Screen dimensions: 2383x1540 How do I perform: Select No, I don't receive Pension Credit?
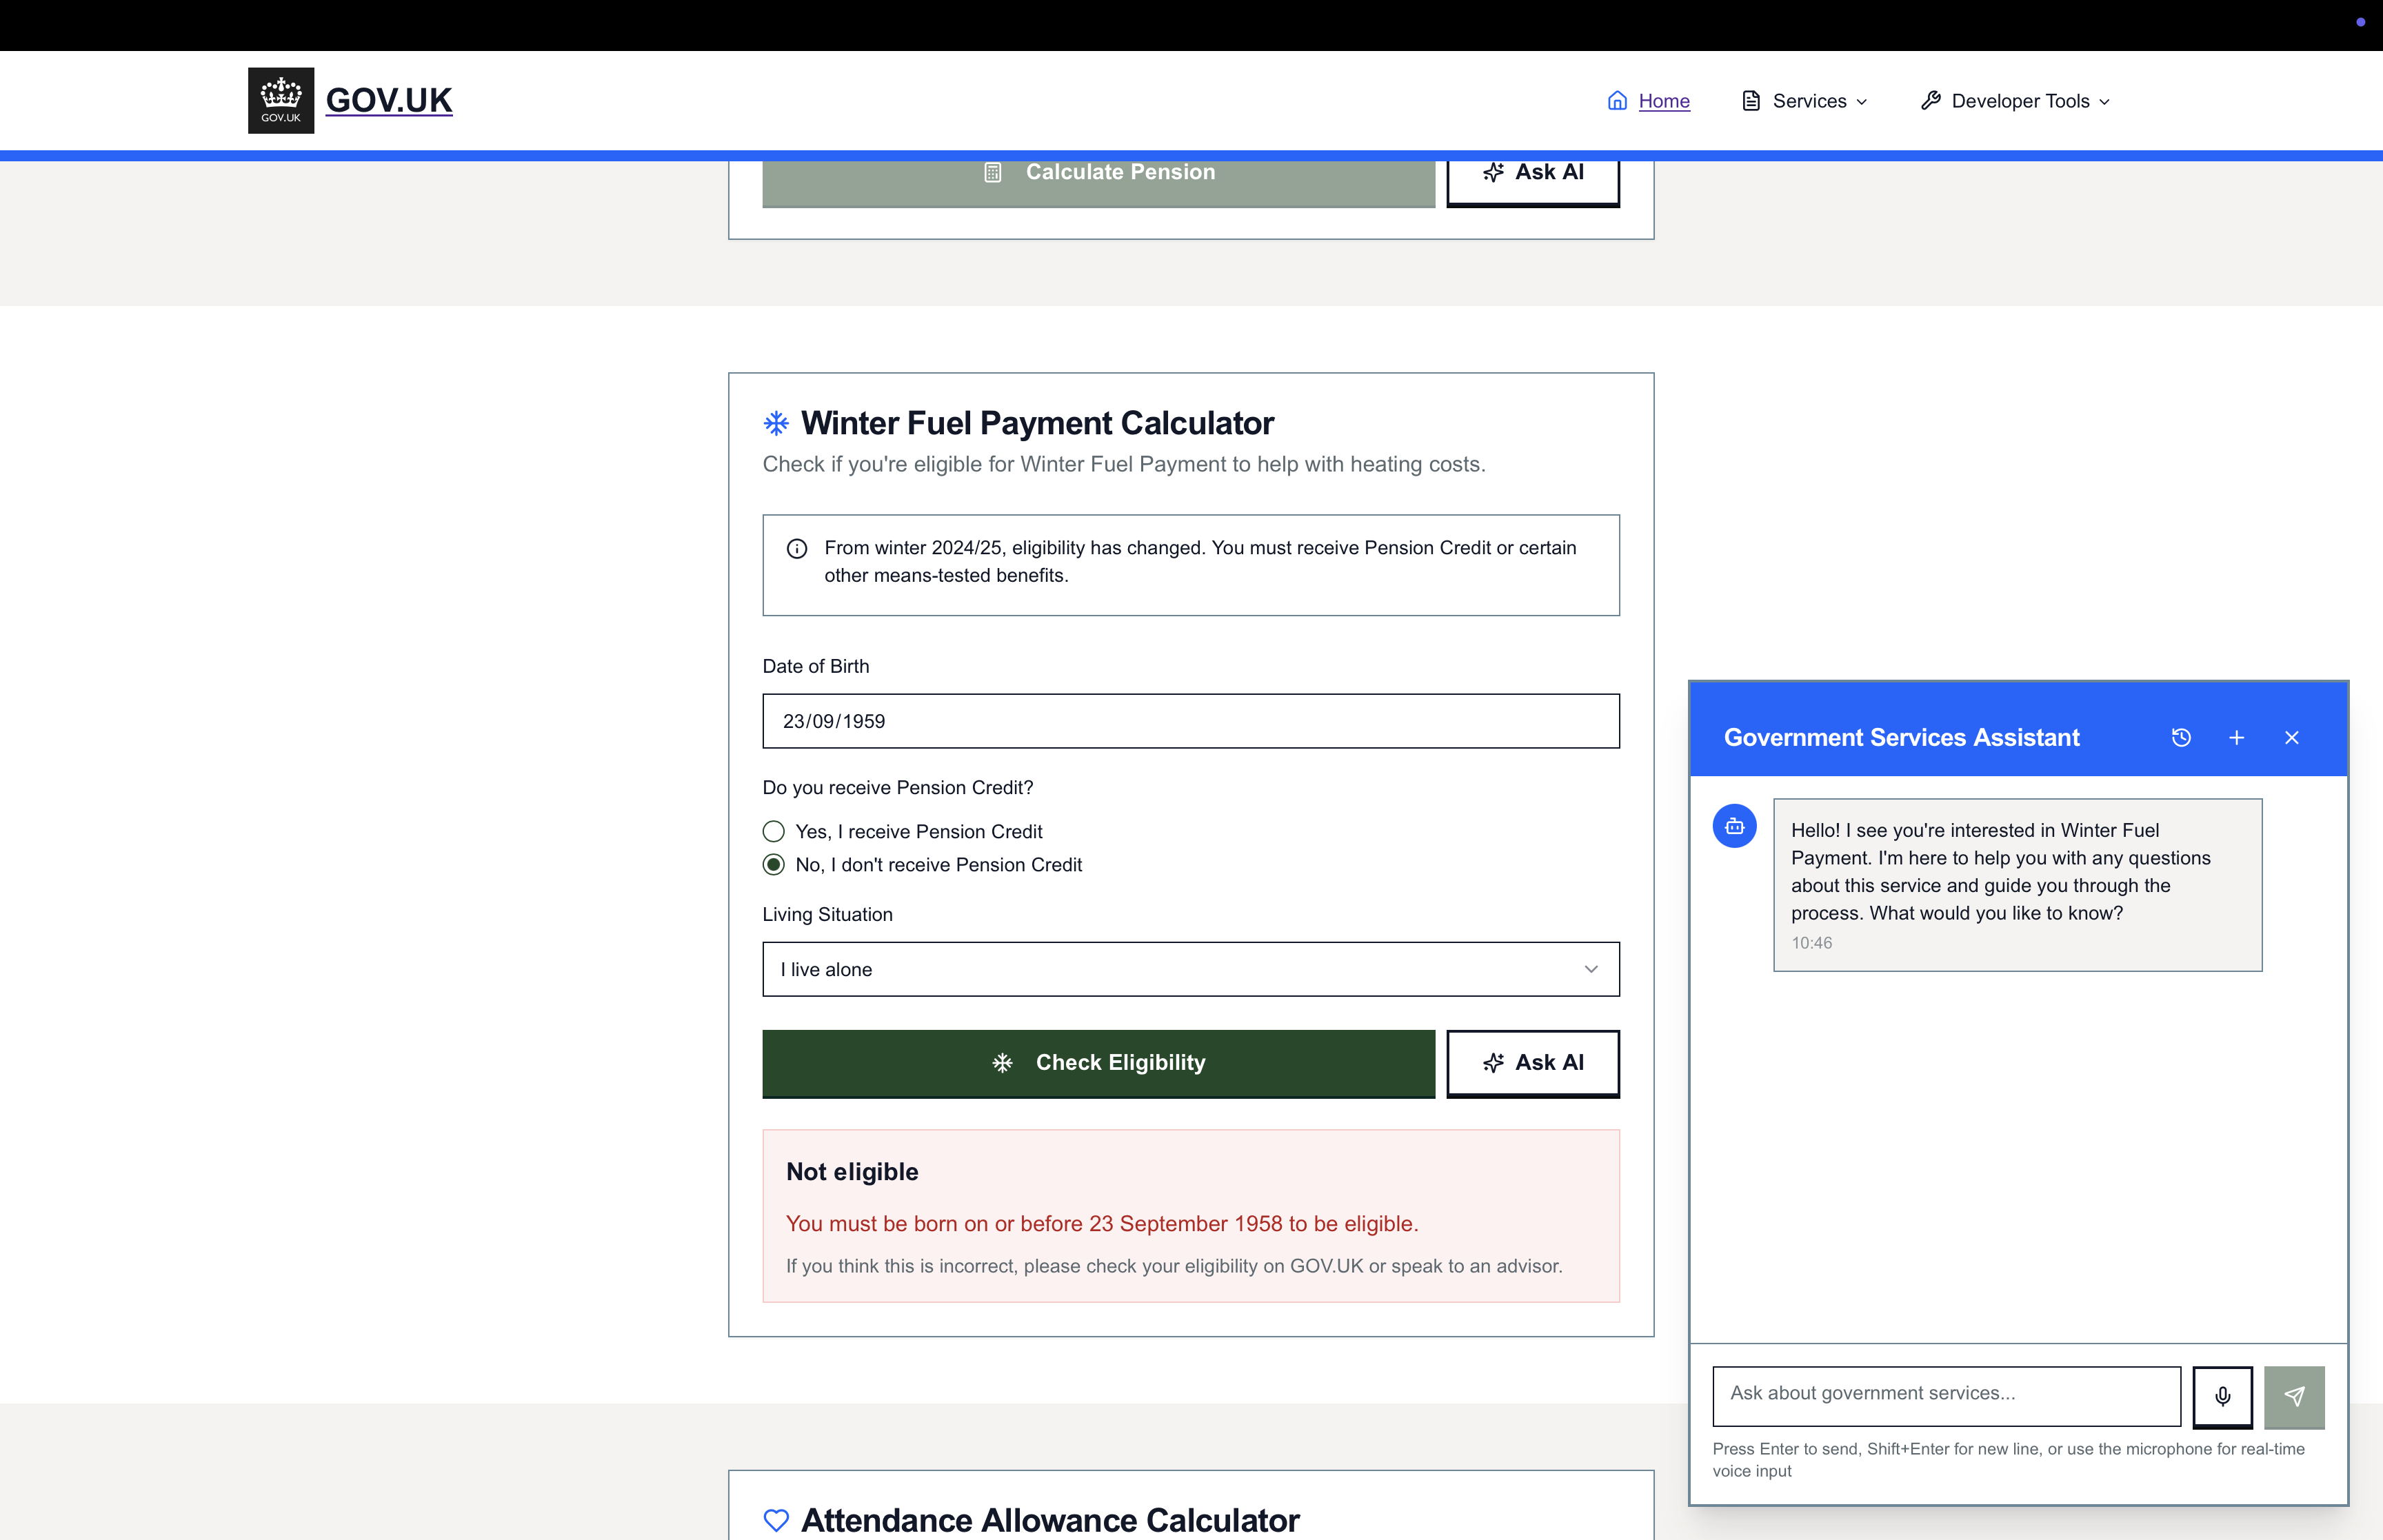pos(774,864)
